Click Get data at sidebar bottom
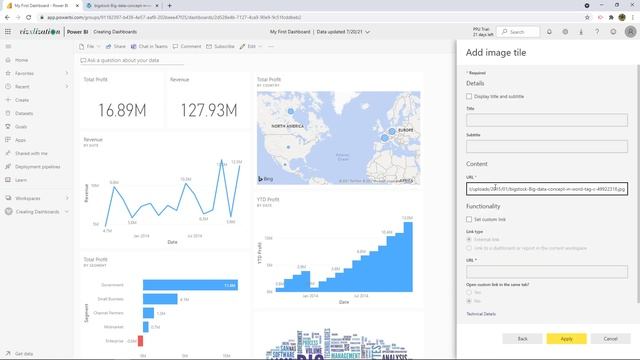640x360 pixels. [24, 354]
